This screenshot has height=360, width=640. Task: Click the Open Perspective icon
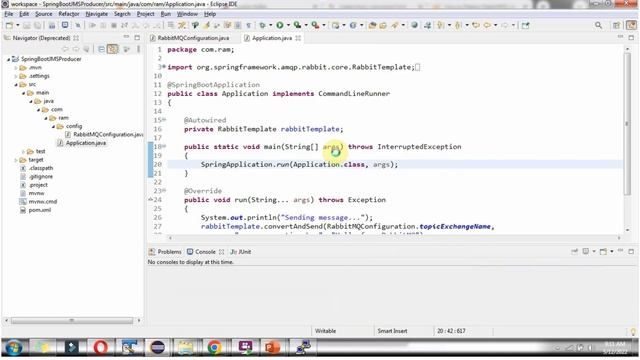(616, 25)
